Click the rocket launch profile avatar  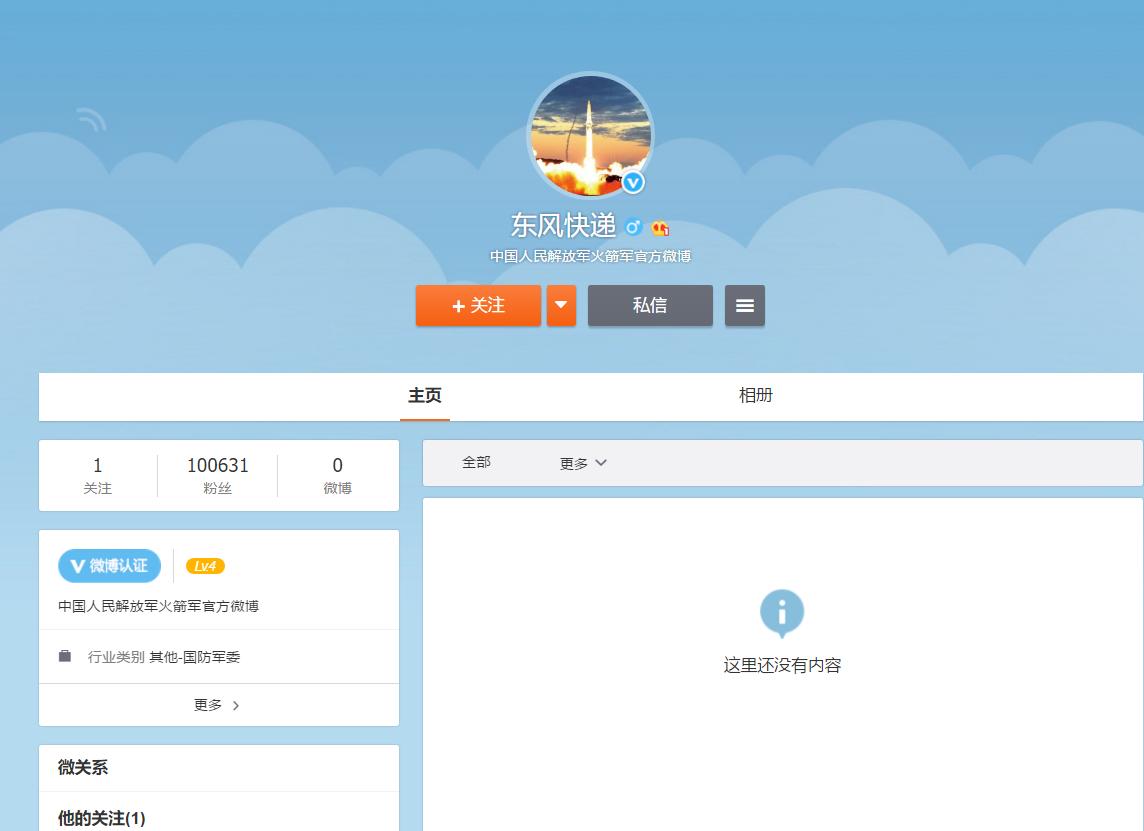point(590,135)
